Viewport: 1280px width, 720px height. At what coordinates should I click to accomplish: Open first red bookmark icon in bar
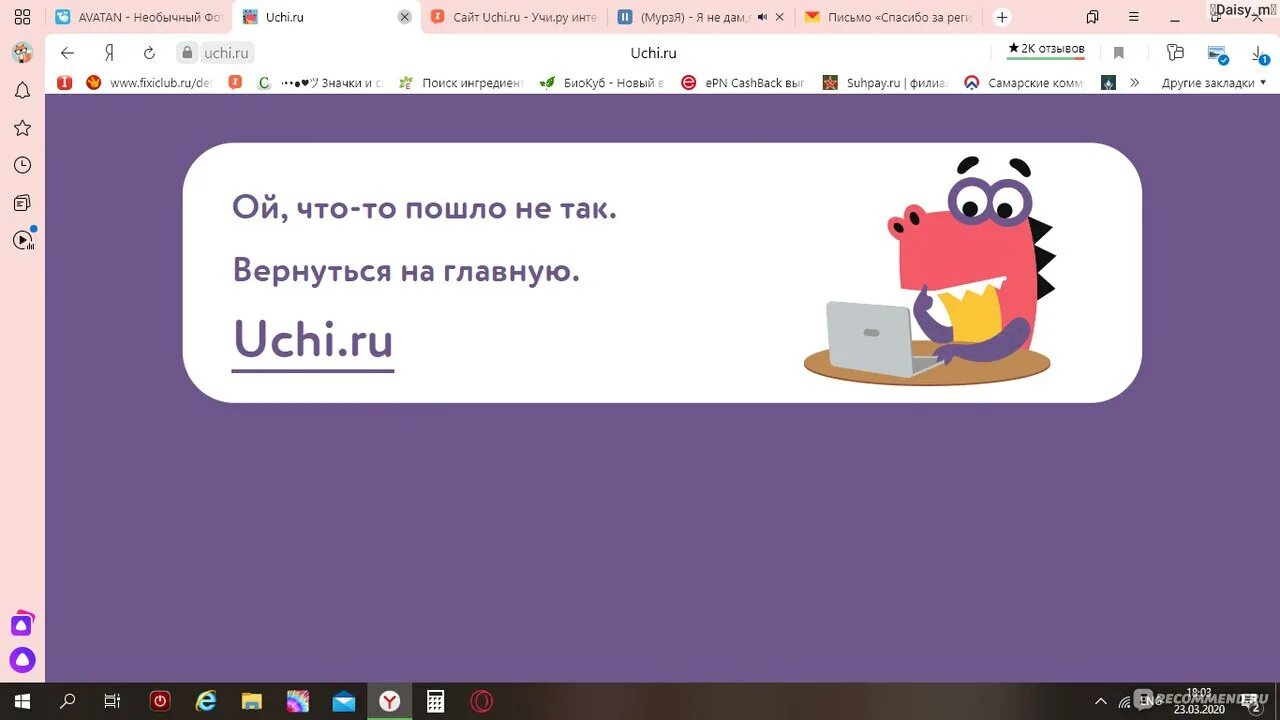coord(64,83)
